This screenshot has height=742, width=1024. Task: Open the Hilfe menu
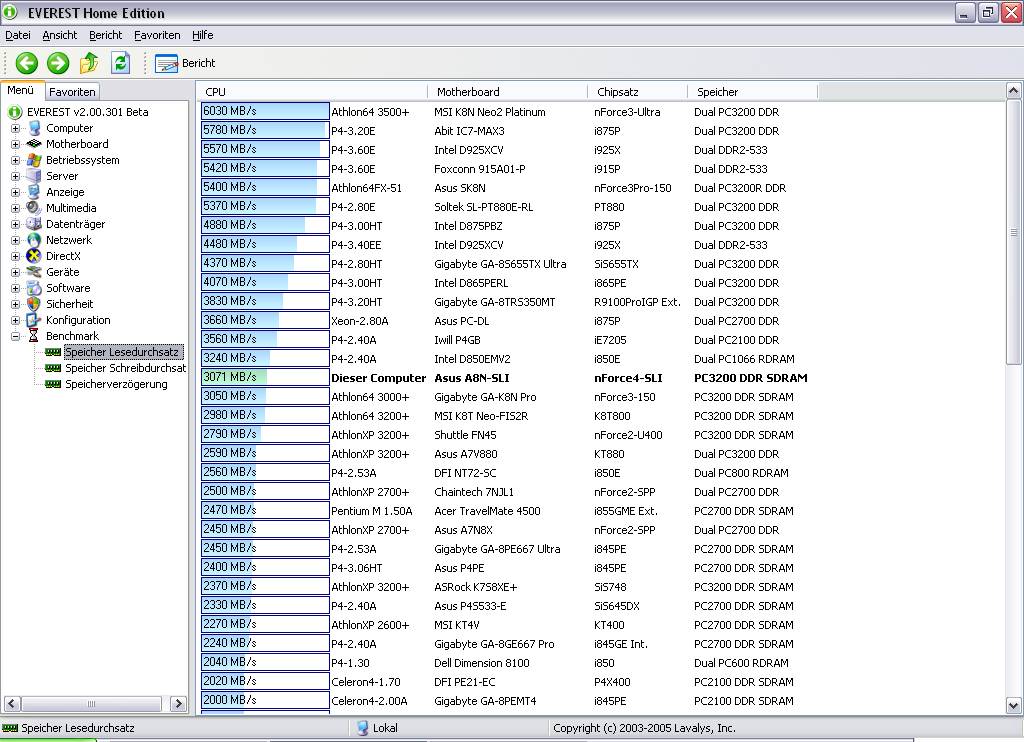[x=202, y=35]
